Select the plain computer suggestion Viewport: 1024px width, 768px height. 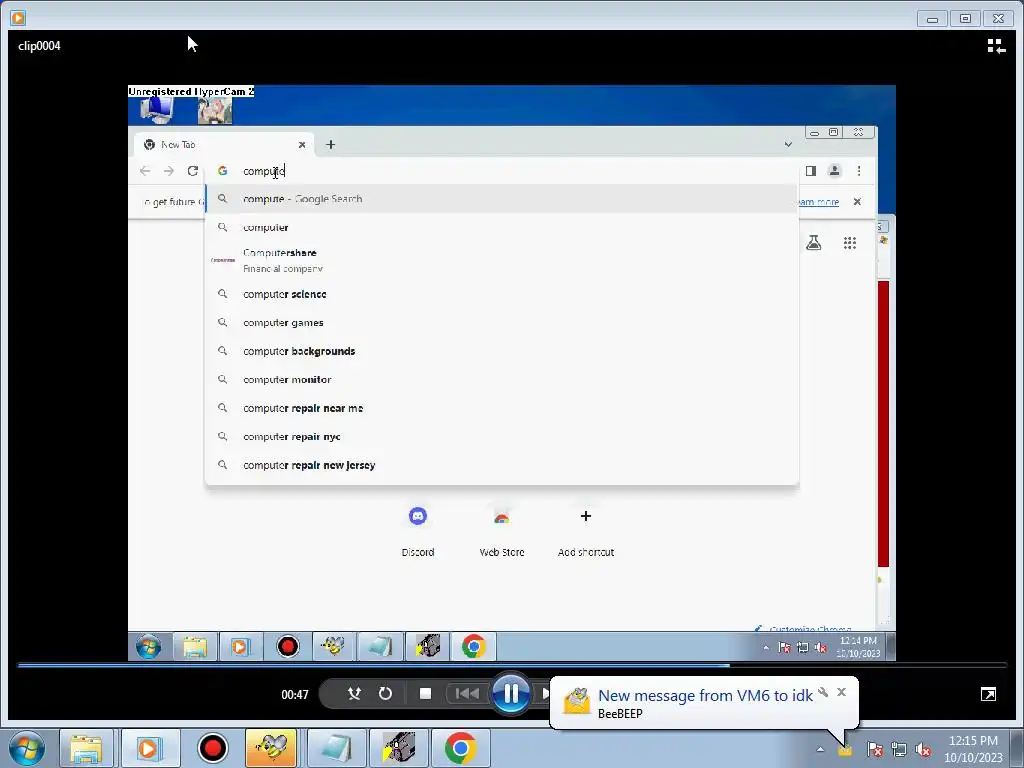[502, 227]
